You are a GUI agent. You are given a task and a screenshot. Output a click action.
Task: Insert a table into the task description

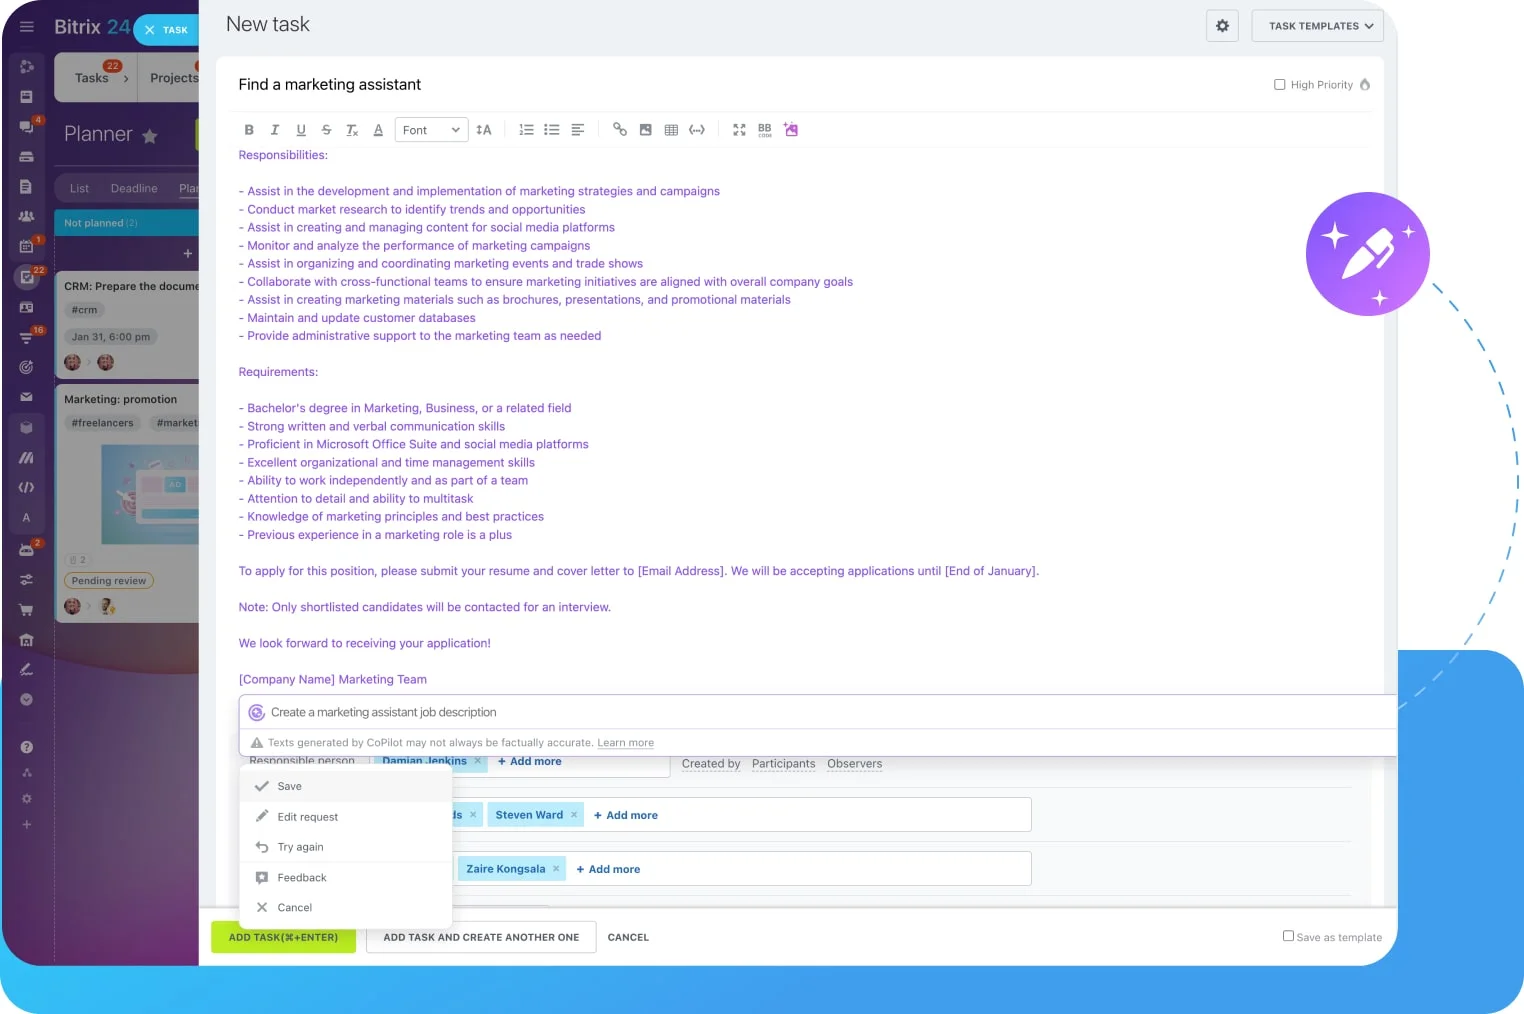(x=671, y=129)
